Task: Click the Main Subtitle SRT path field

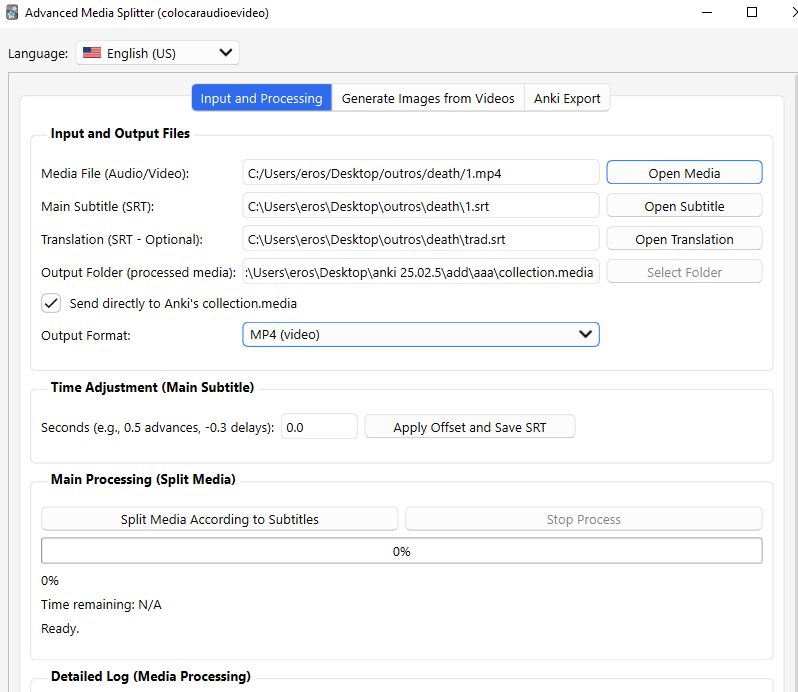Action: (420, 206)
